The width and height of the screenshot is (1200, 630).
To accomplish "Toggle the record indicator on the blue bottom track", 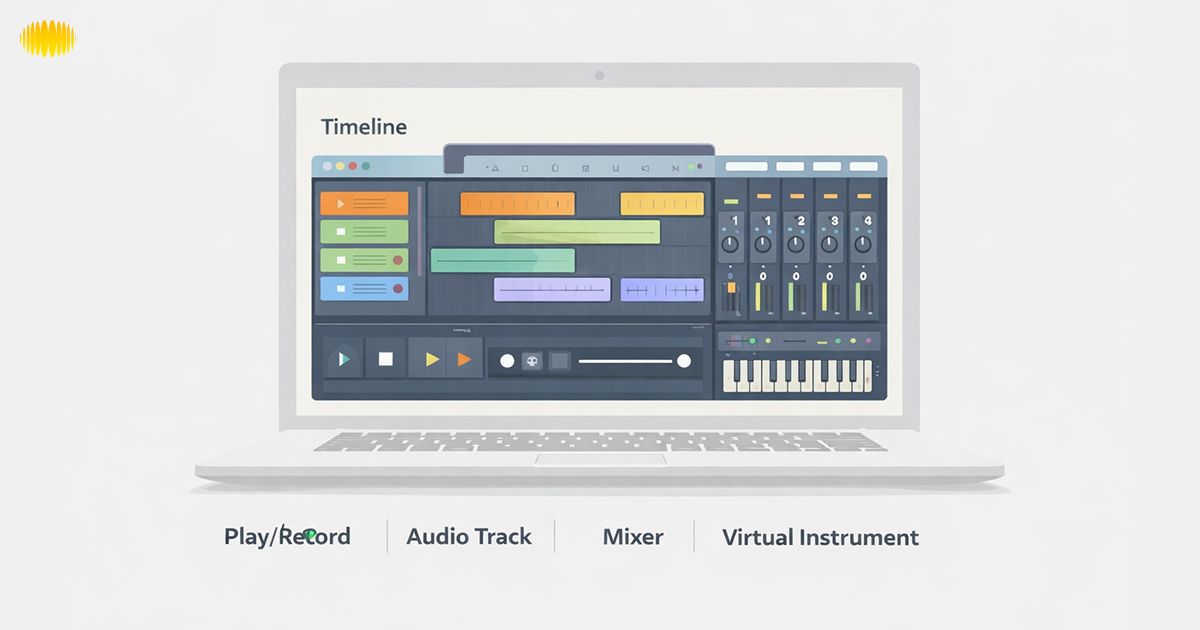I will pos(398,288).
